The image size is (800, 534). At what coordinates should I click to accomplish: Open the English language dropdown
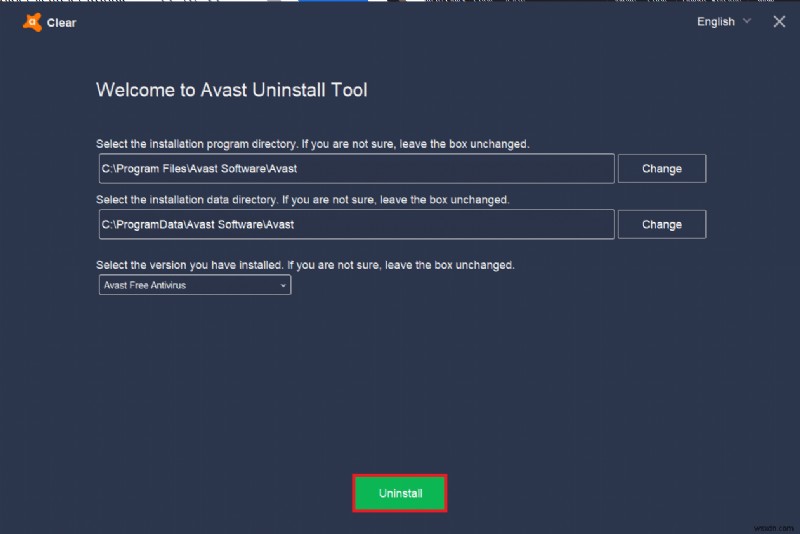723,21
